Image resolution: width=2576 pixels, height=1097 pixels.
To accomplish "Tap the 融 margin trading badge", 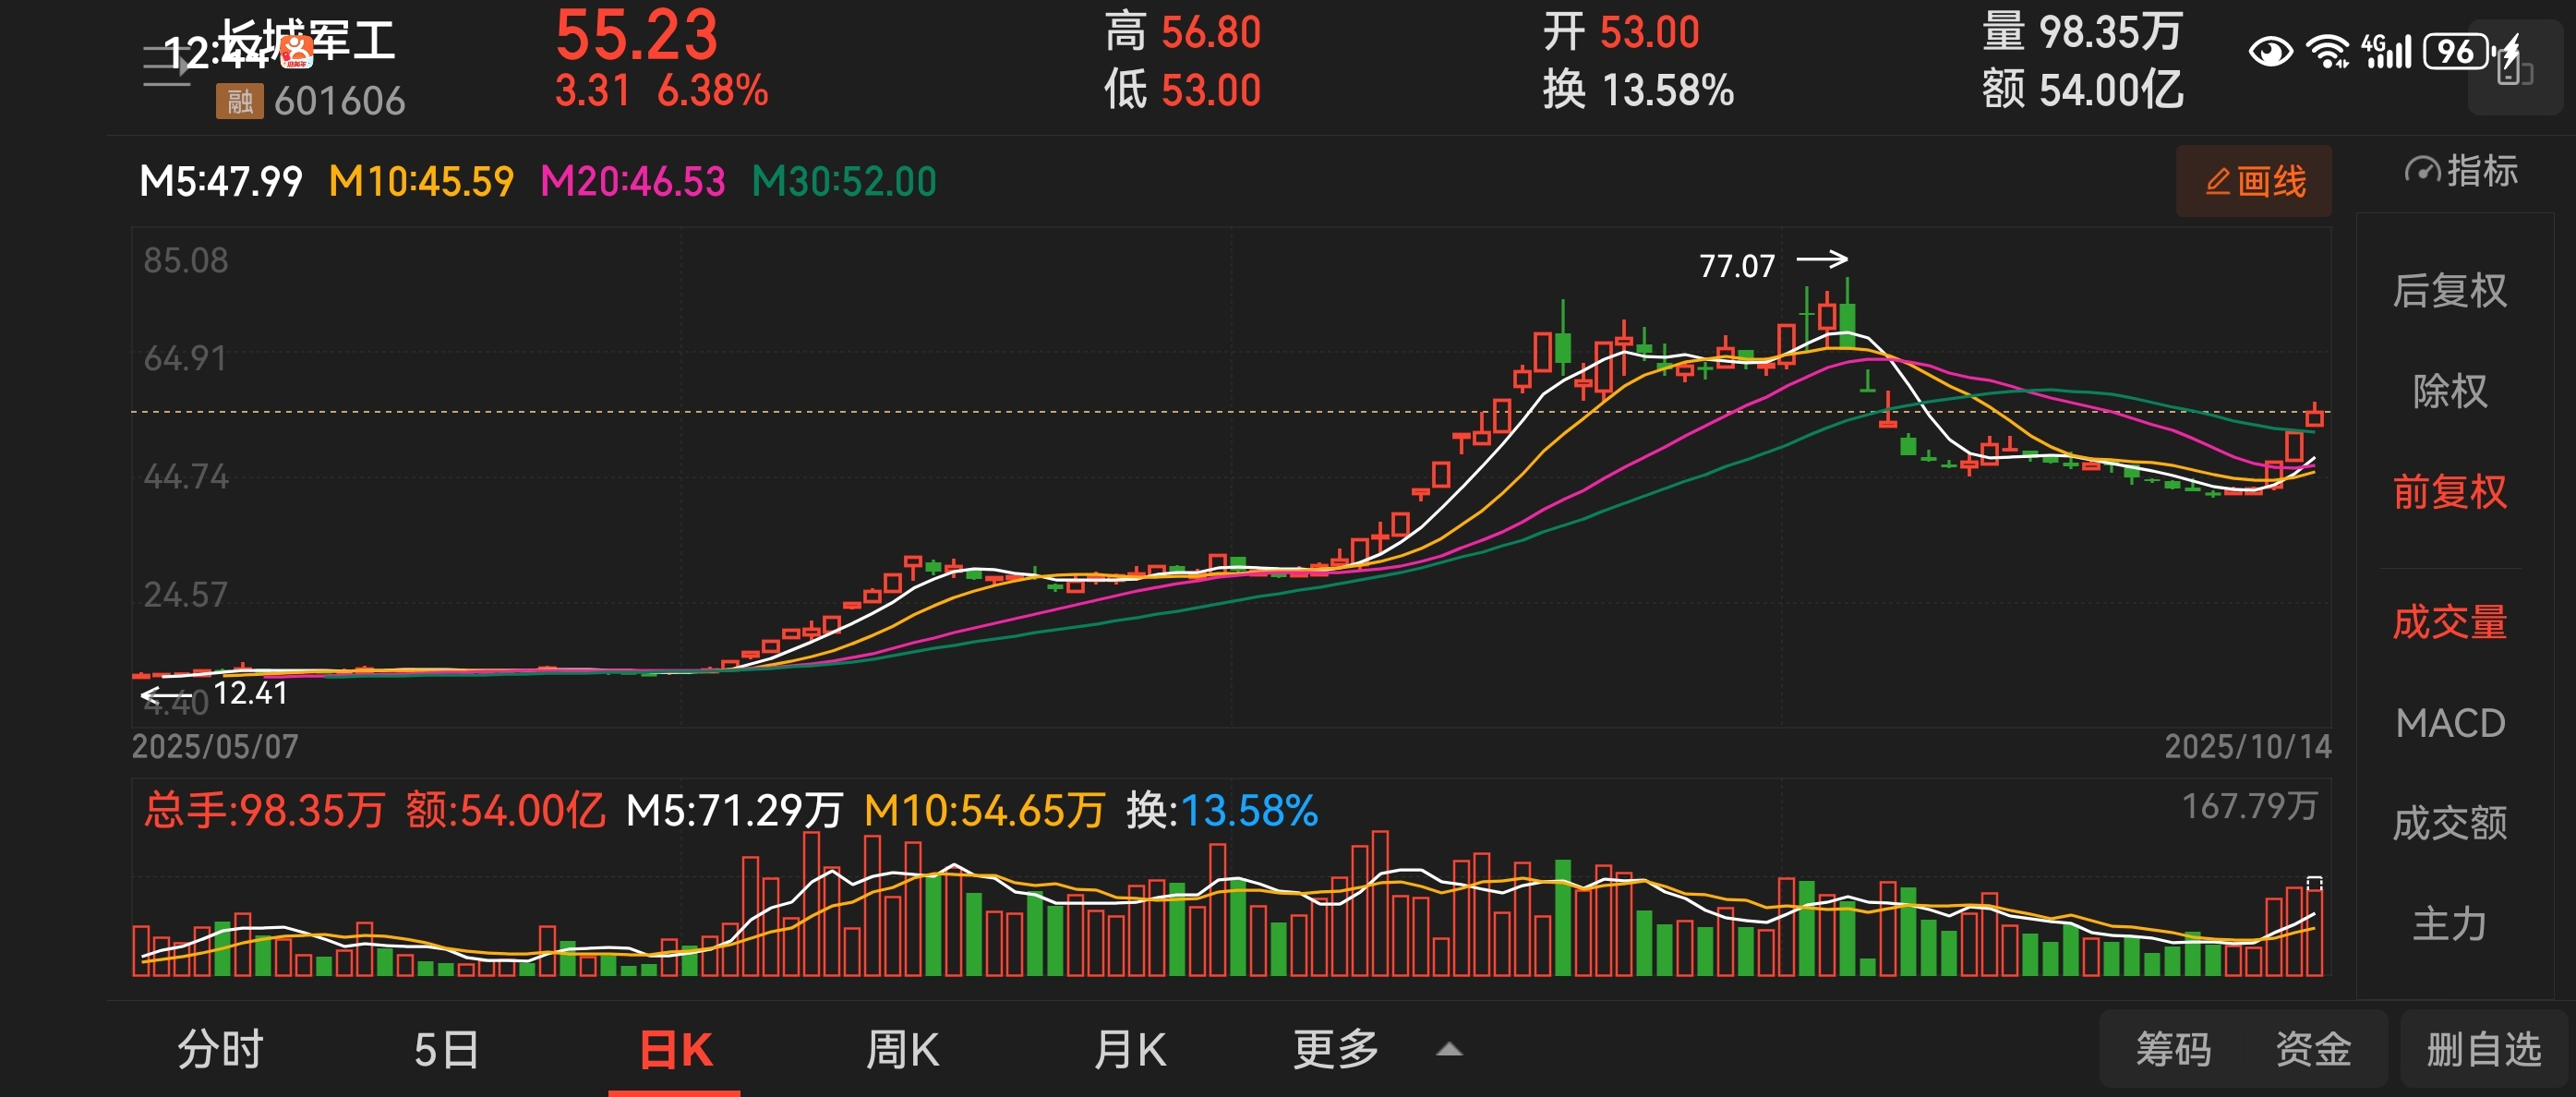I will (x=239, y=101).
